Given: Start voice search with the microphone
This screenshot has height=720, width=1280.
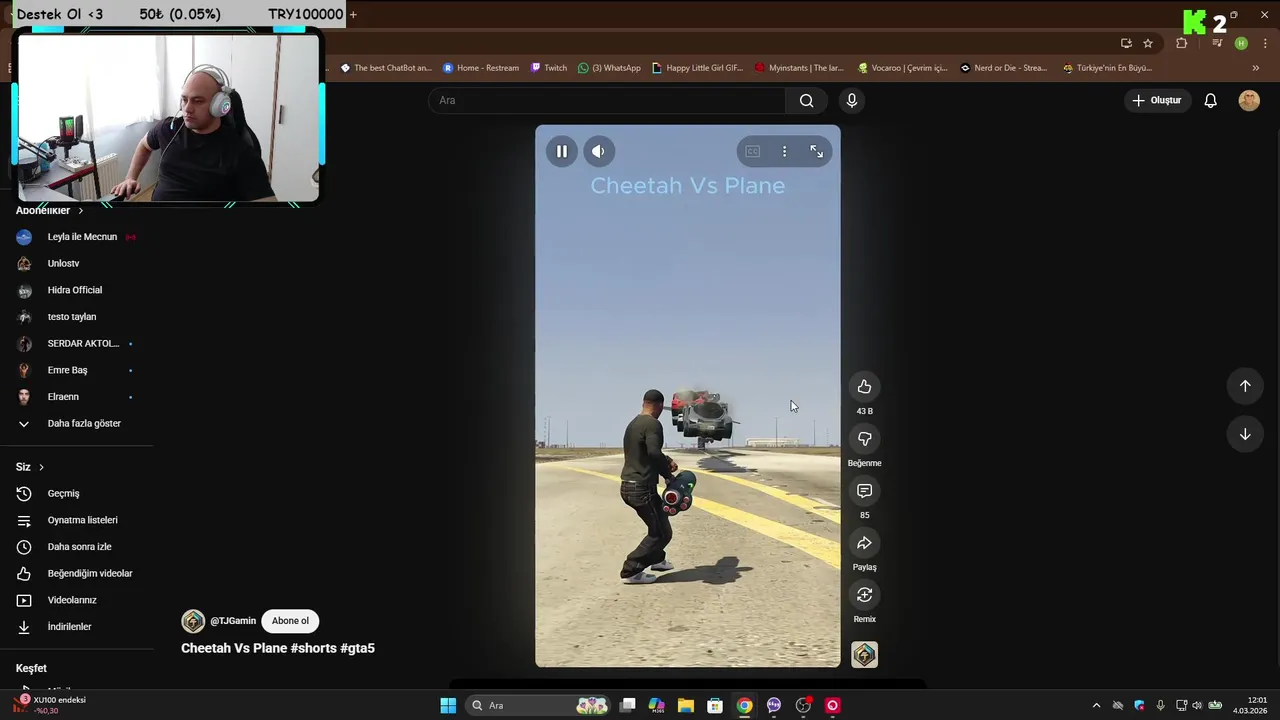Looking at the screenshot, I should pos(852,100).
